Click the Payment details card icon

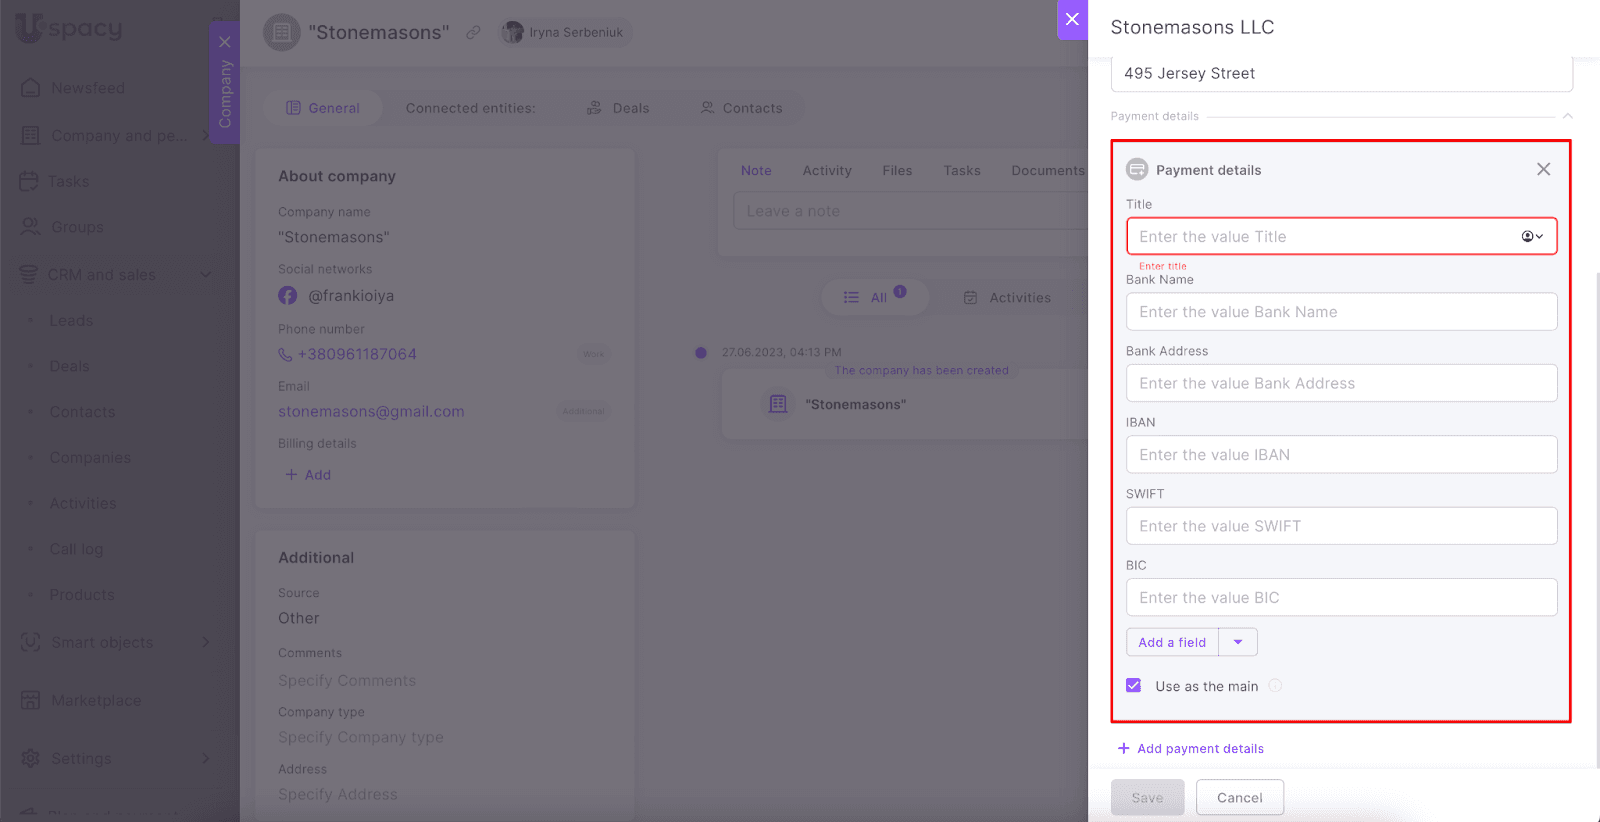pos(1137,169)
